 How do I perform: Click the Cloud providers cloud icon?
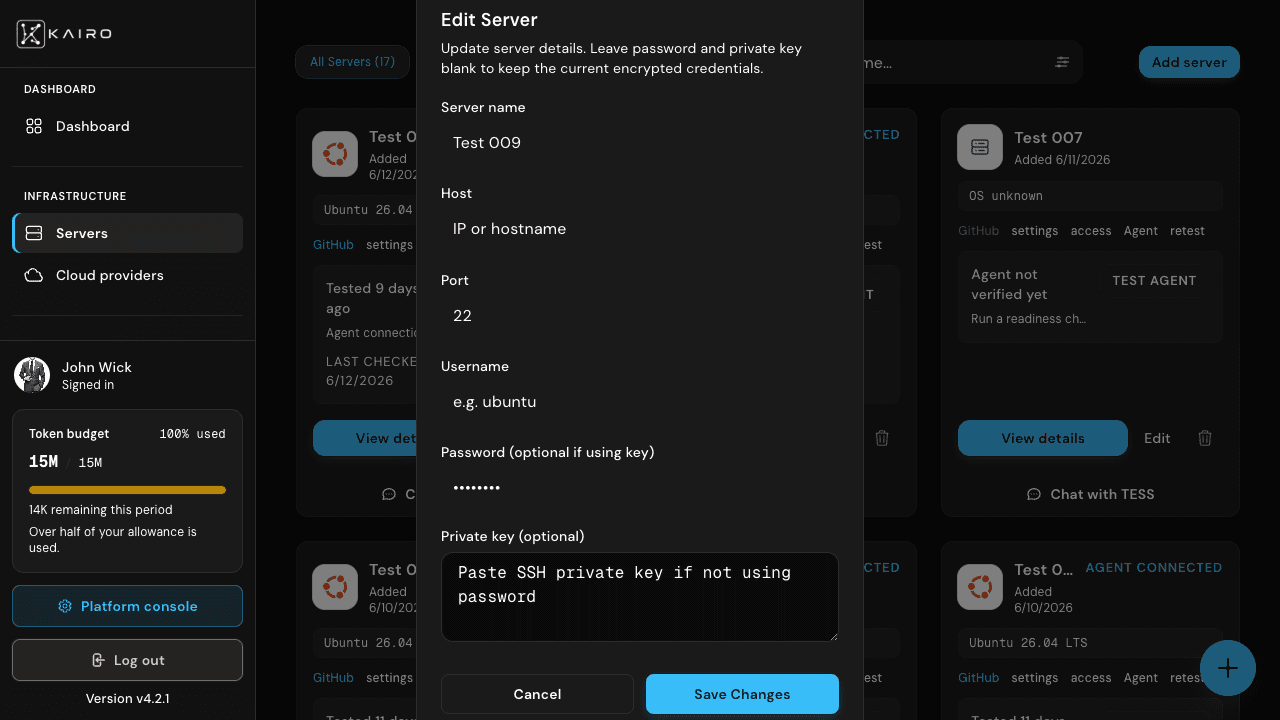34,275
